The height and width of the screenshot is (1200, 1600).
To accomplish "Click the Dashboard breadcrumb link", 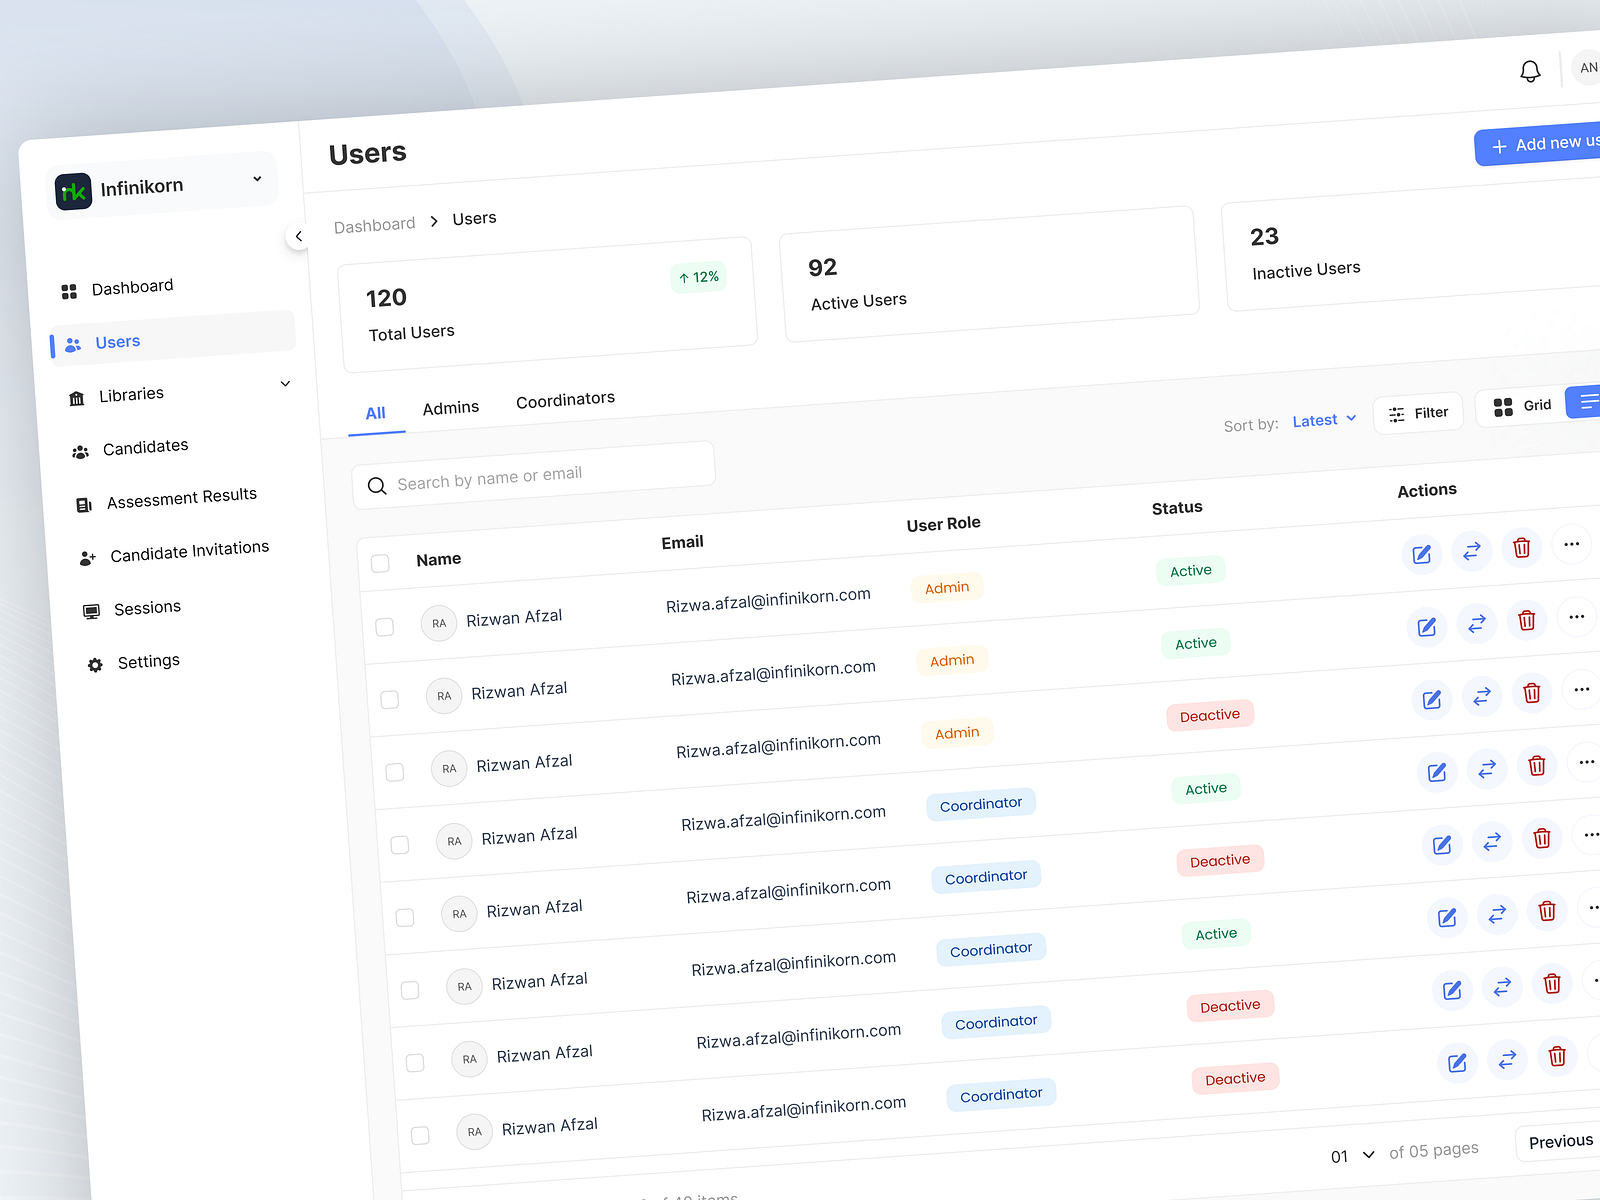I will point(374,225).
